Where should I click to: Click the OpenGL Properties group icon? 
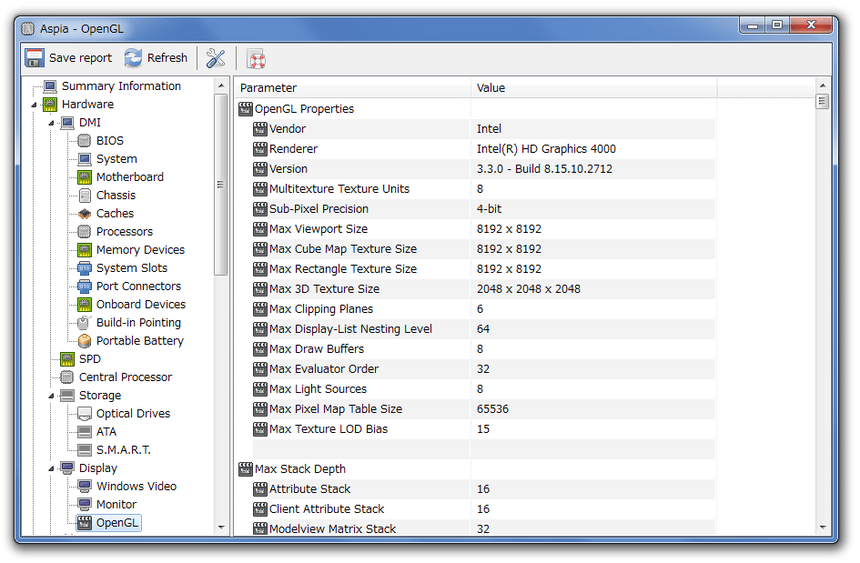click(x=245, y=109)
